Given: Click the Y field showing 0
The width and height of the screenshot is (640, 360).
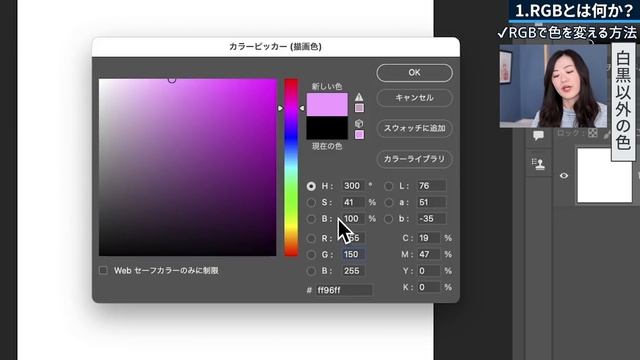Looking at the screenshot, I should pos(429,271).
